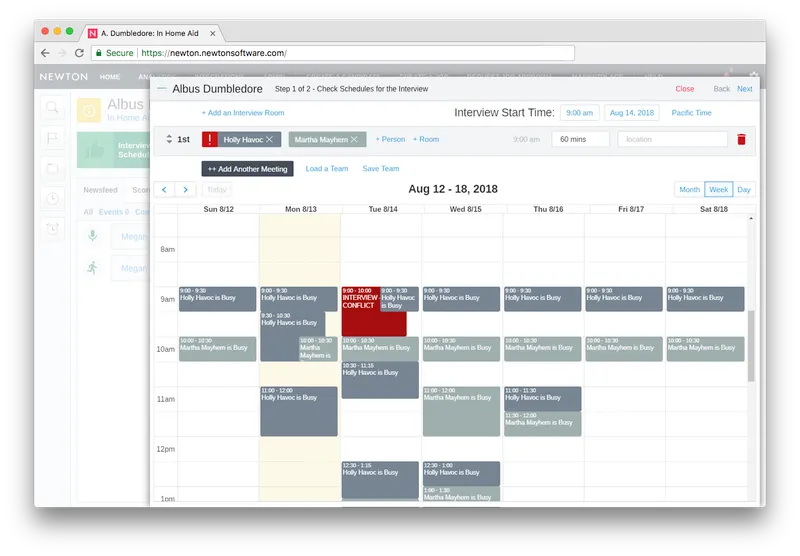Image resolution: width=800 pixels, height=556 pixels.
Task: Open the Aug 14, 2018 date picker
Action: click(632, 113)
